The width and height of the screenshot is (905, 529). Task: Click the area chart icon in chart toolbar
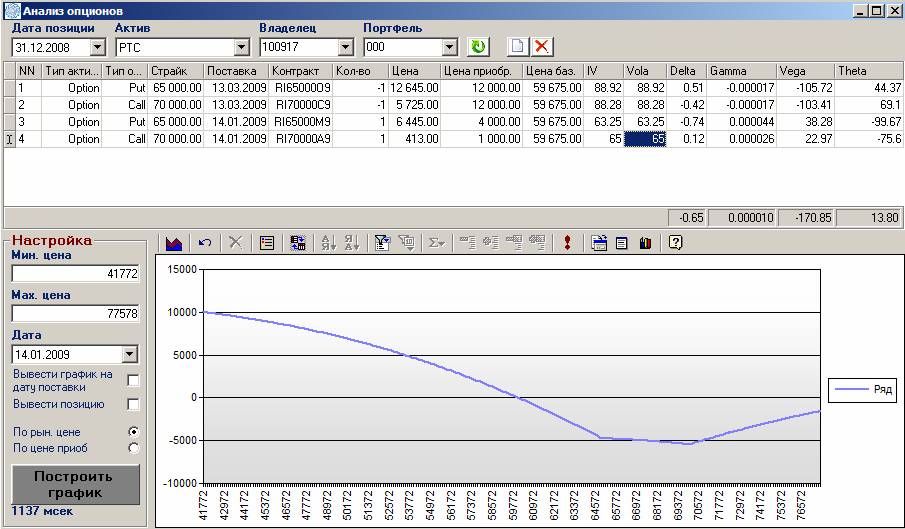point(174,243)
